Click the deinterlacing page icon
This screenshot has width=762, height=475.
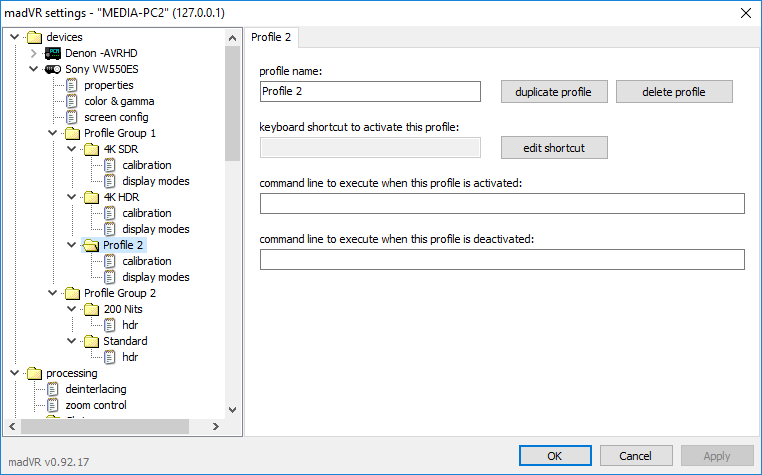[53, 389]
